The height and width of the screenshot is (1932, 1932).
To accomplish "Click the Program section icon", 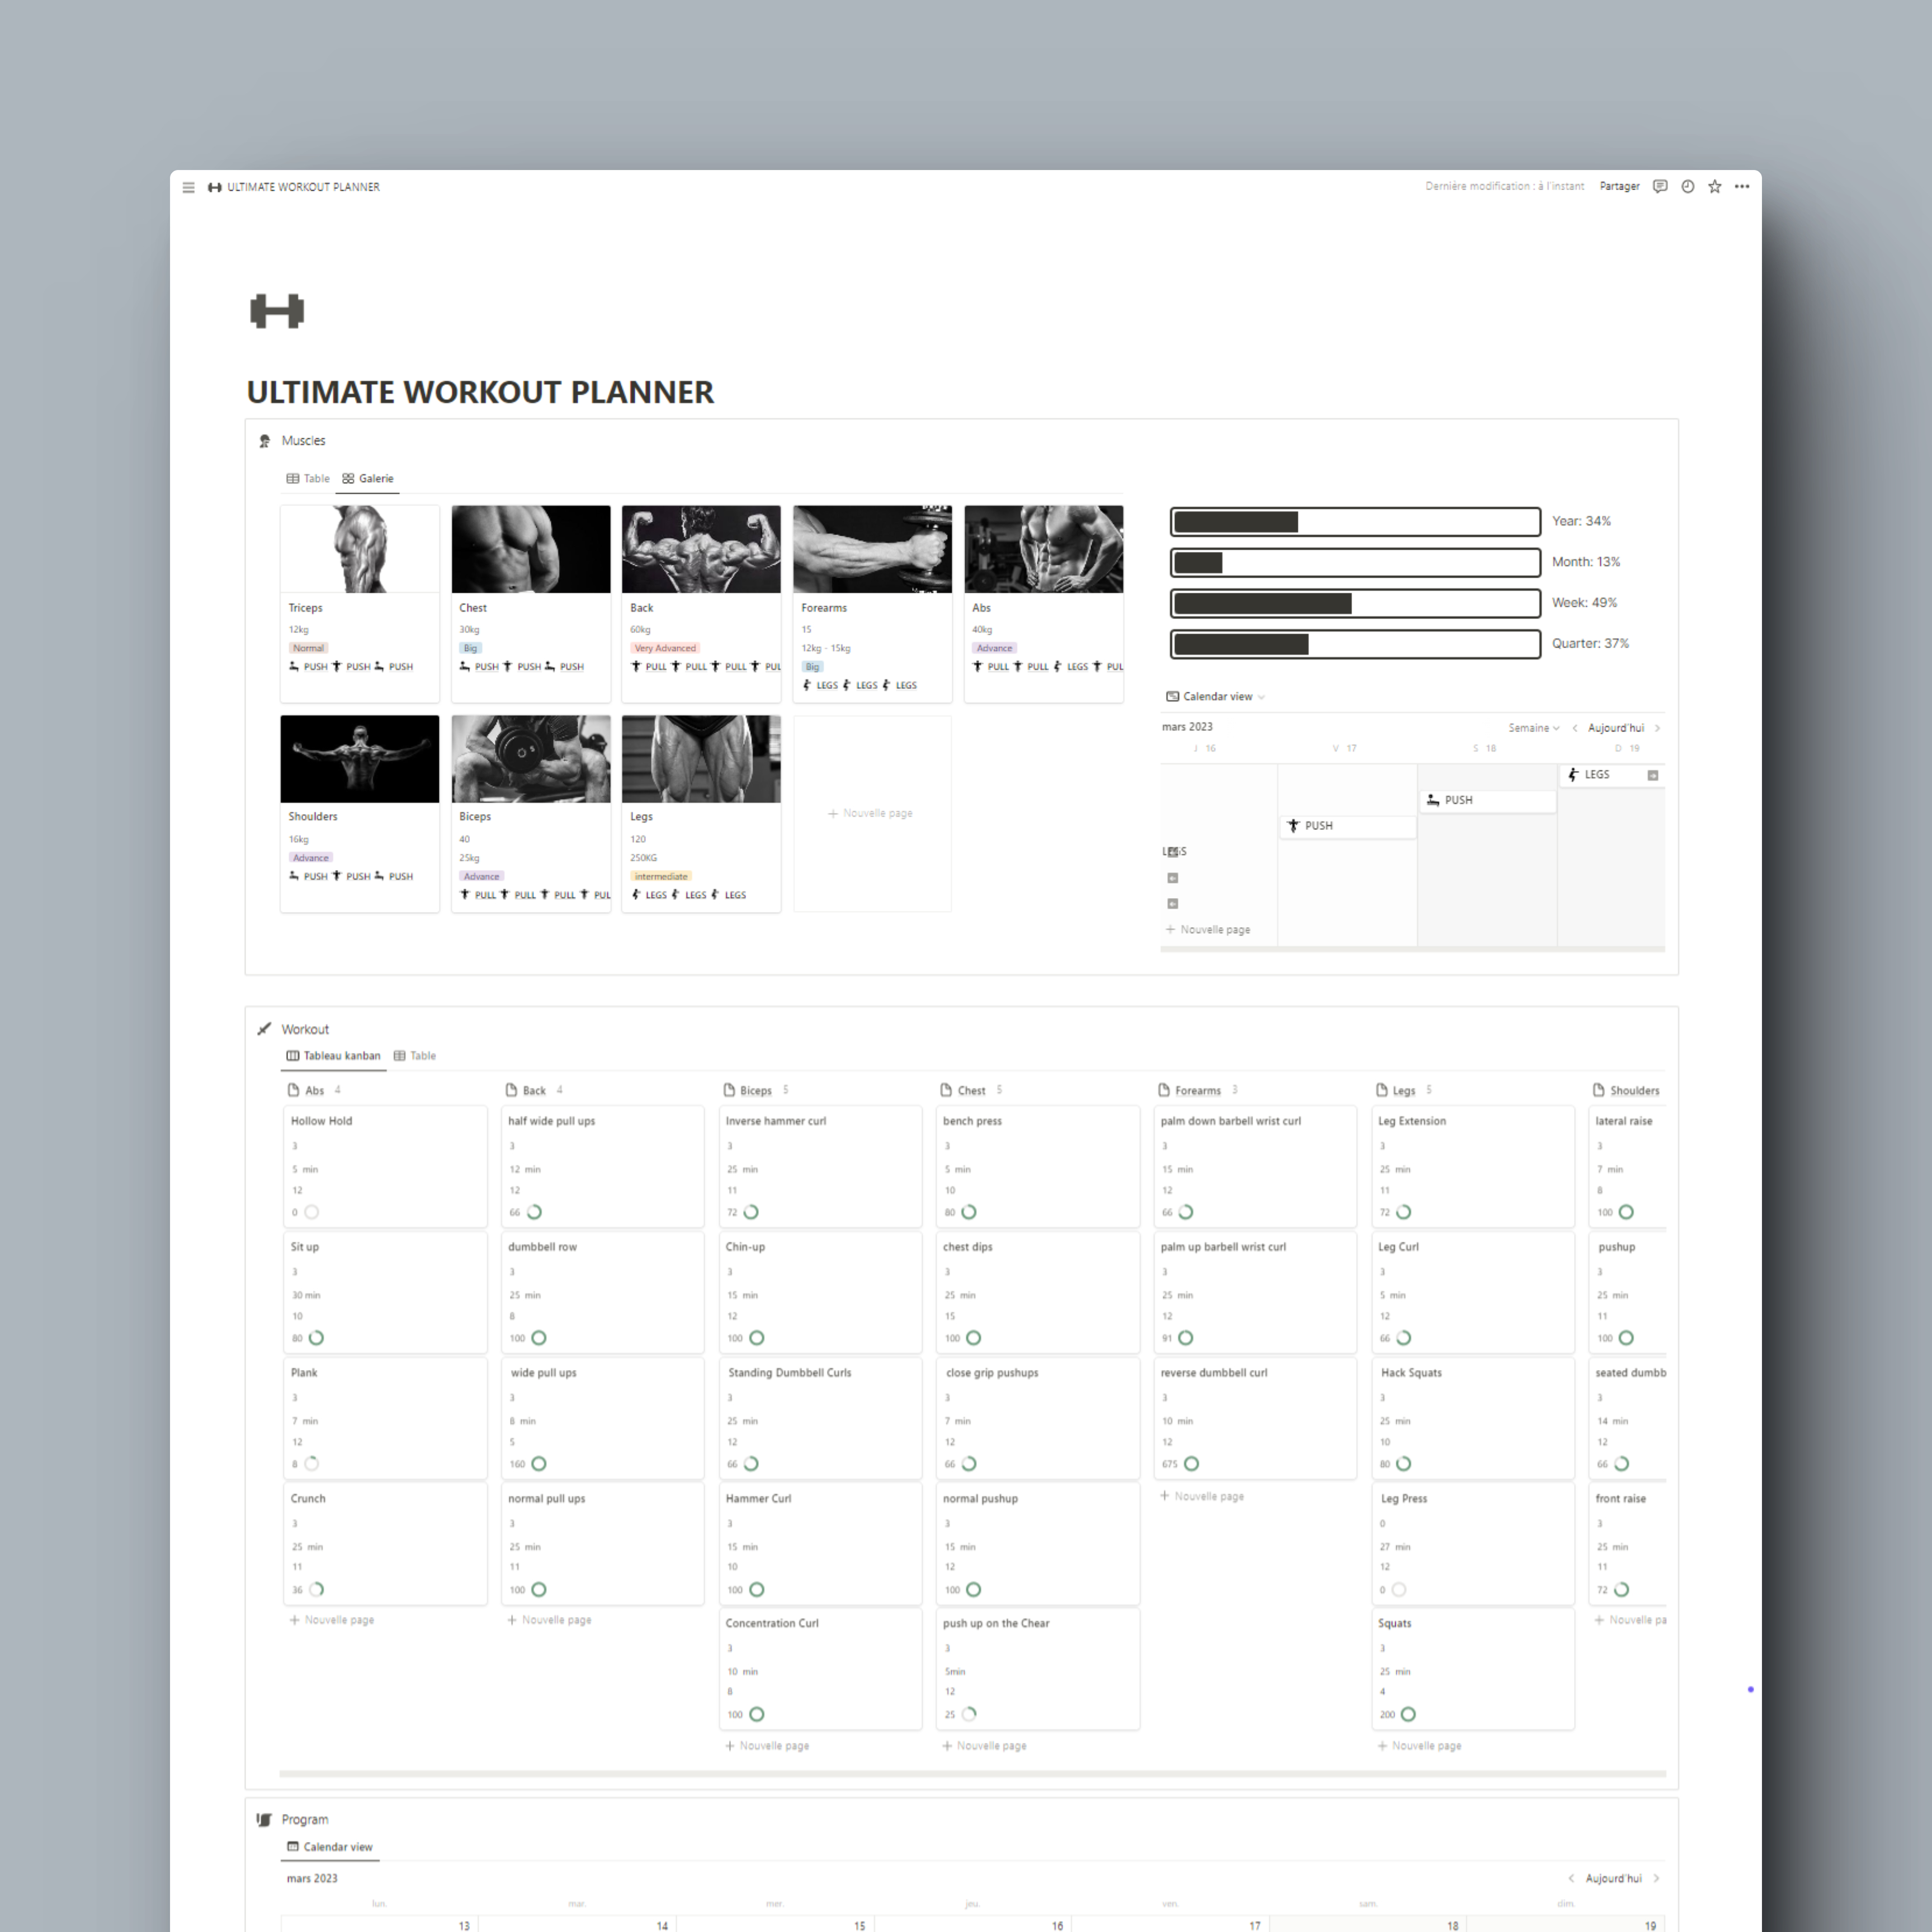I will [x=264, y=1819].
